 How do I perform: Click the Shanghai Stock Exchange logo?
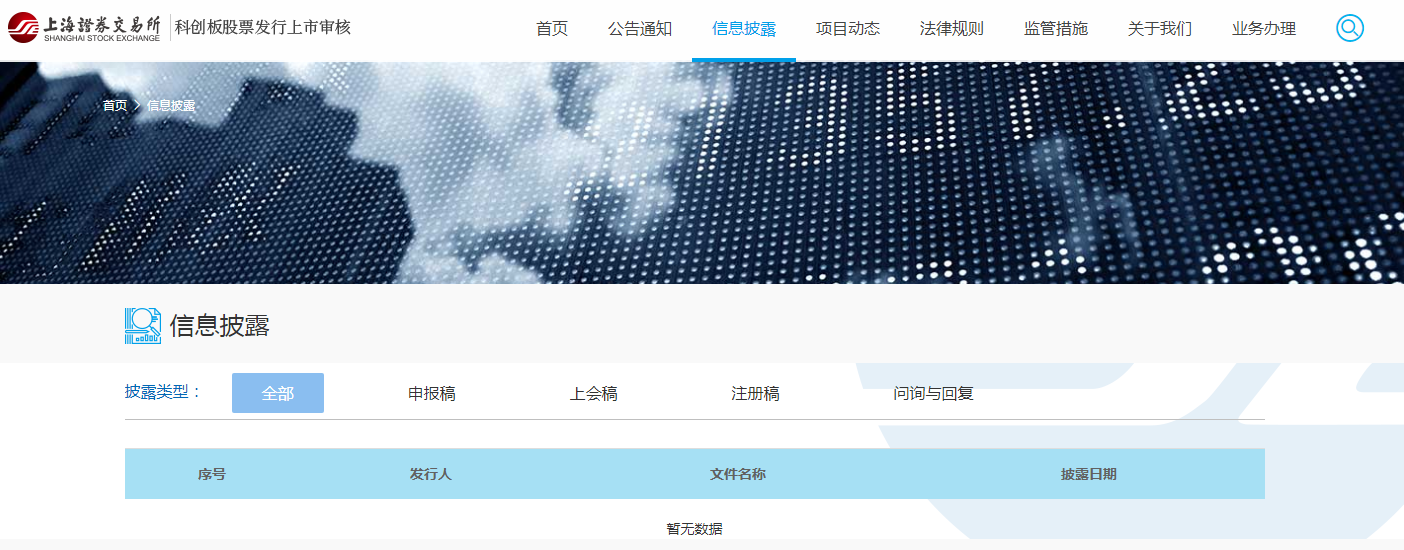pyautogui.click(x=84, y=28)
